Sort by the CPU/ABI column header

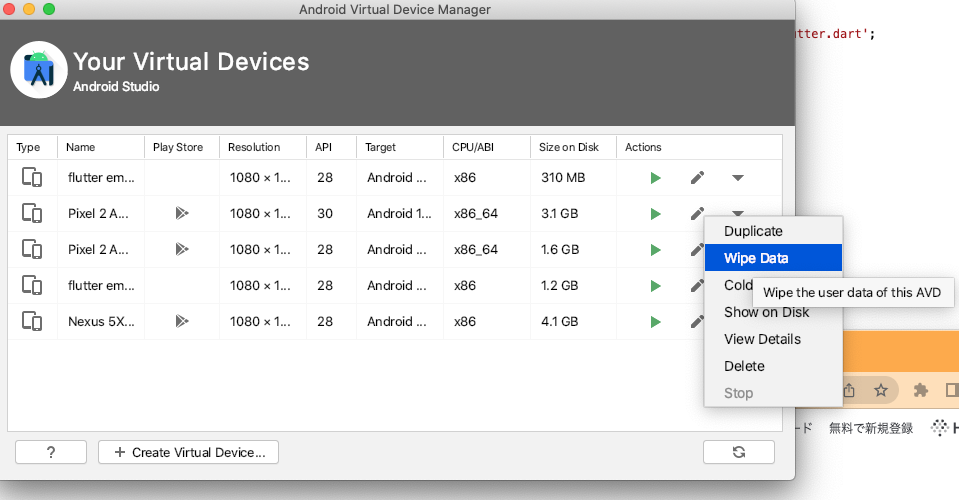[x=487, y=147]
